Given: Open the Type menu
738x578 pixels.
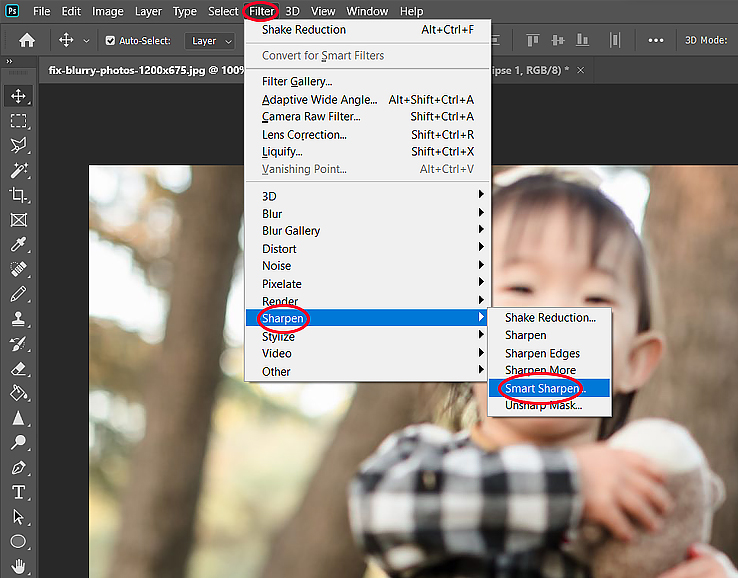Looking at the screenshot, I should 184,11.
